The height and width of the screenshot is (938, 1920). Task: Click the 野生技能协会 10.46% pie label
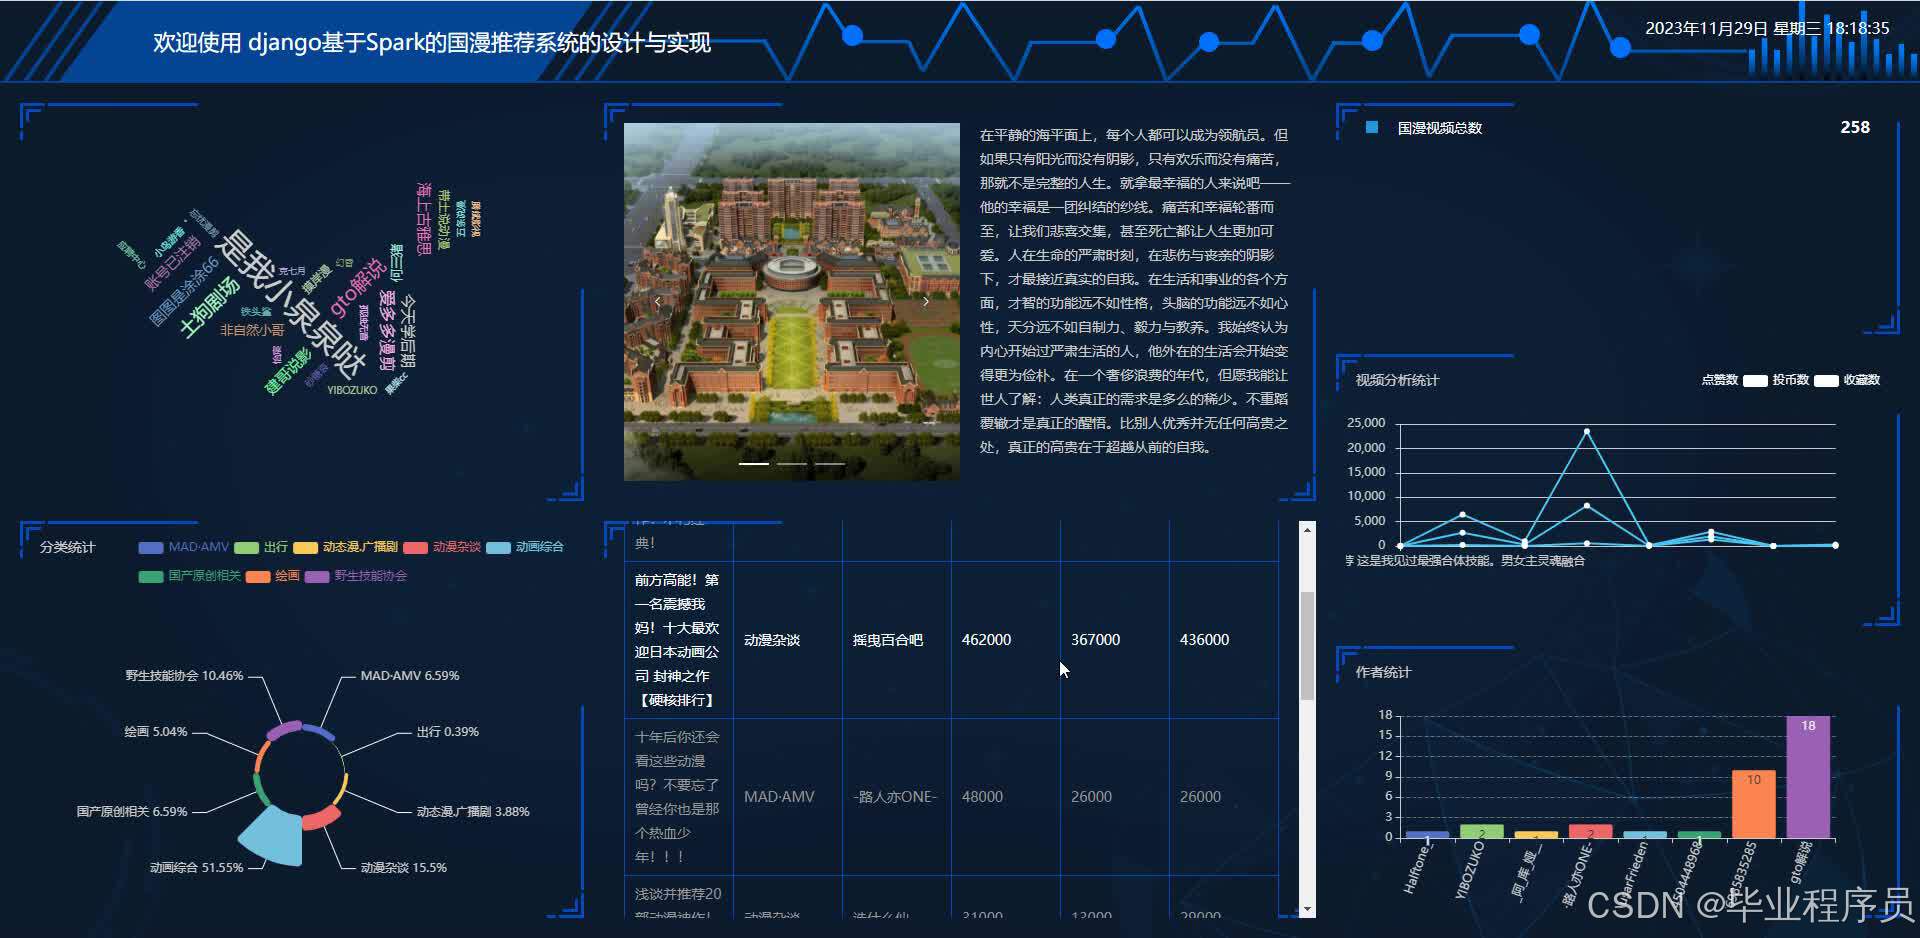[x=184, y=676]
